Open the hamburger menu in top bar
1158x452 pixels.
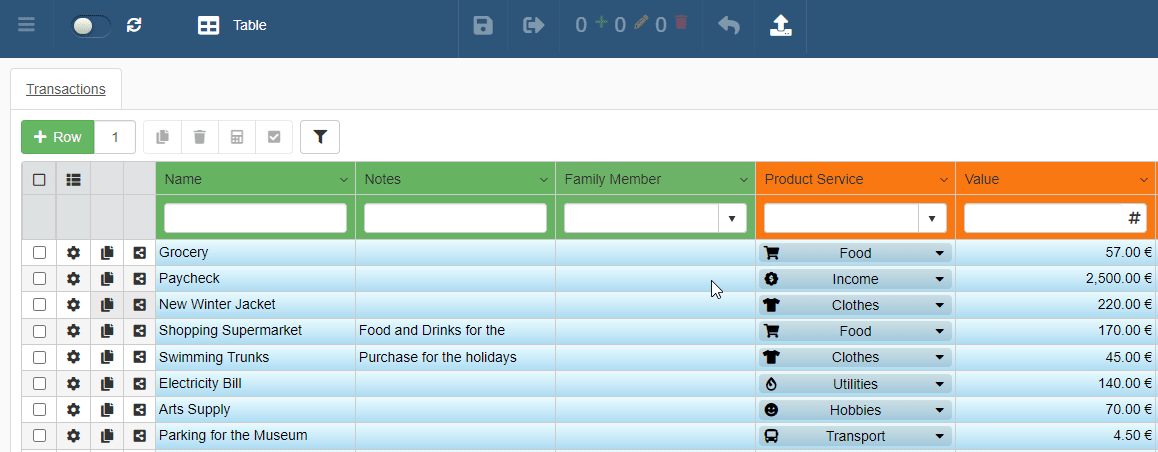pyautogui.click(x=26, y=25)
